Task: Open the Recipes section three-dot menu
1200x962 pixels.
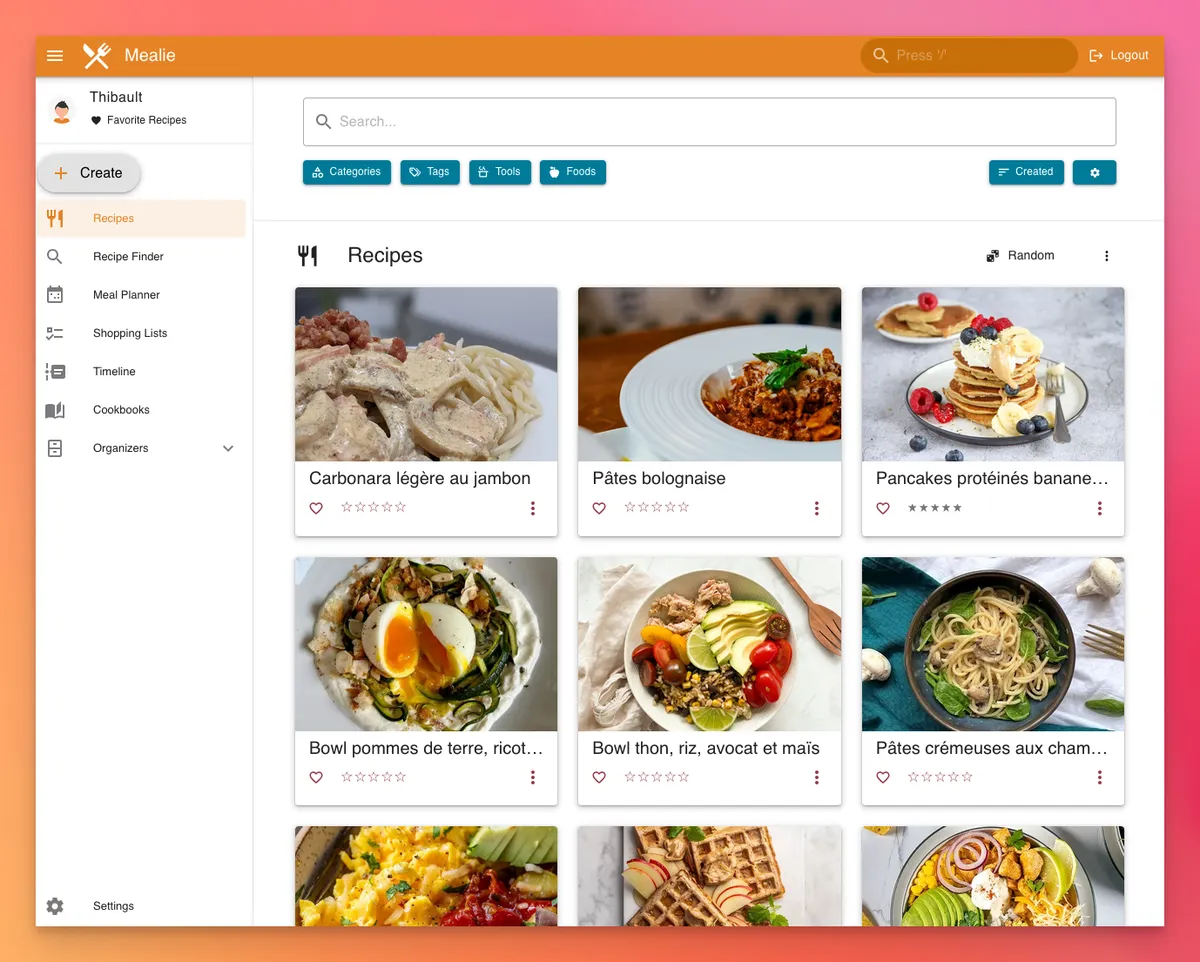Action: click(1106, 256)
